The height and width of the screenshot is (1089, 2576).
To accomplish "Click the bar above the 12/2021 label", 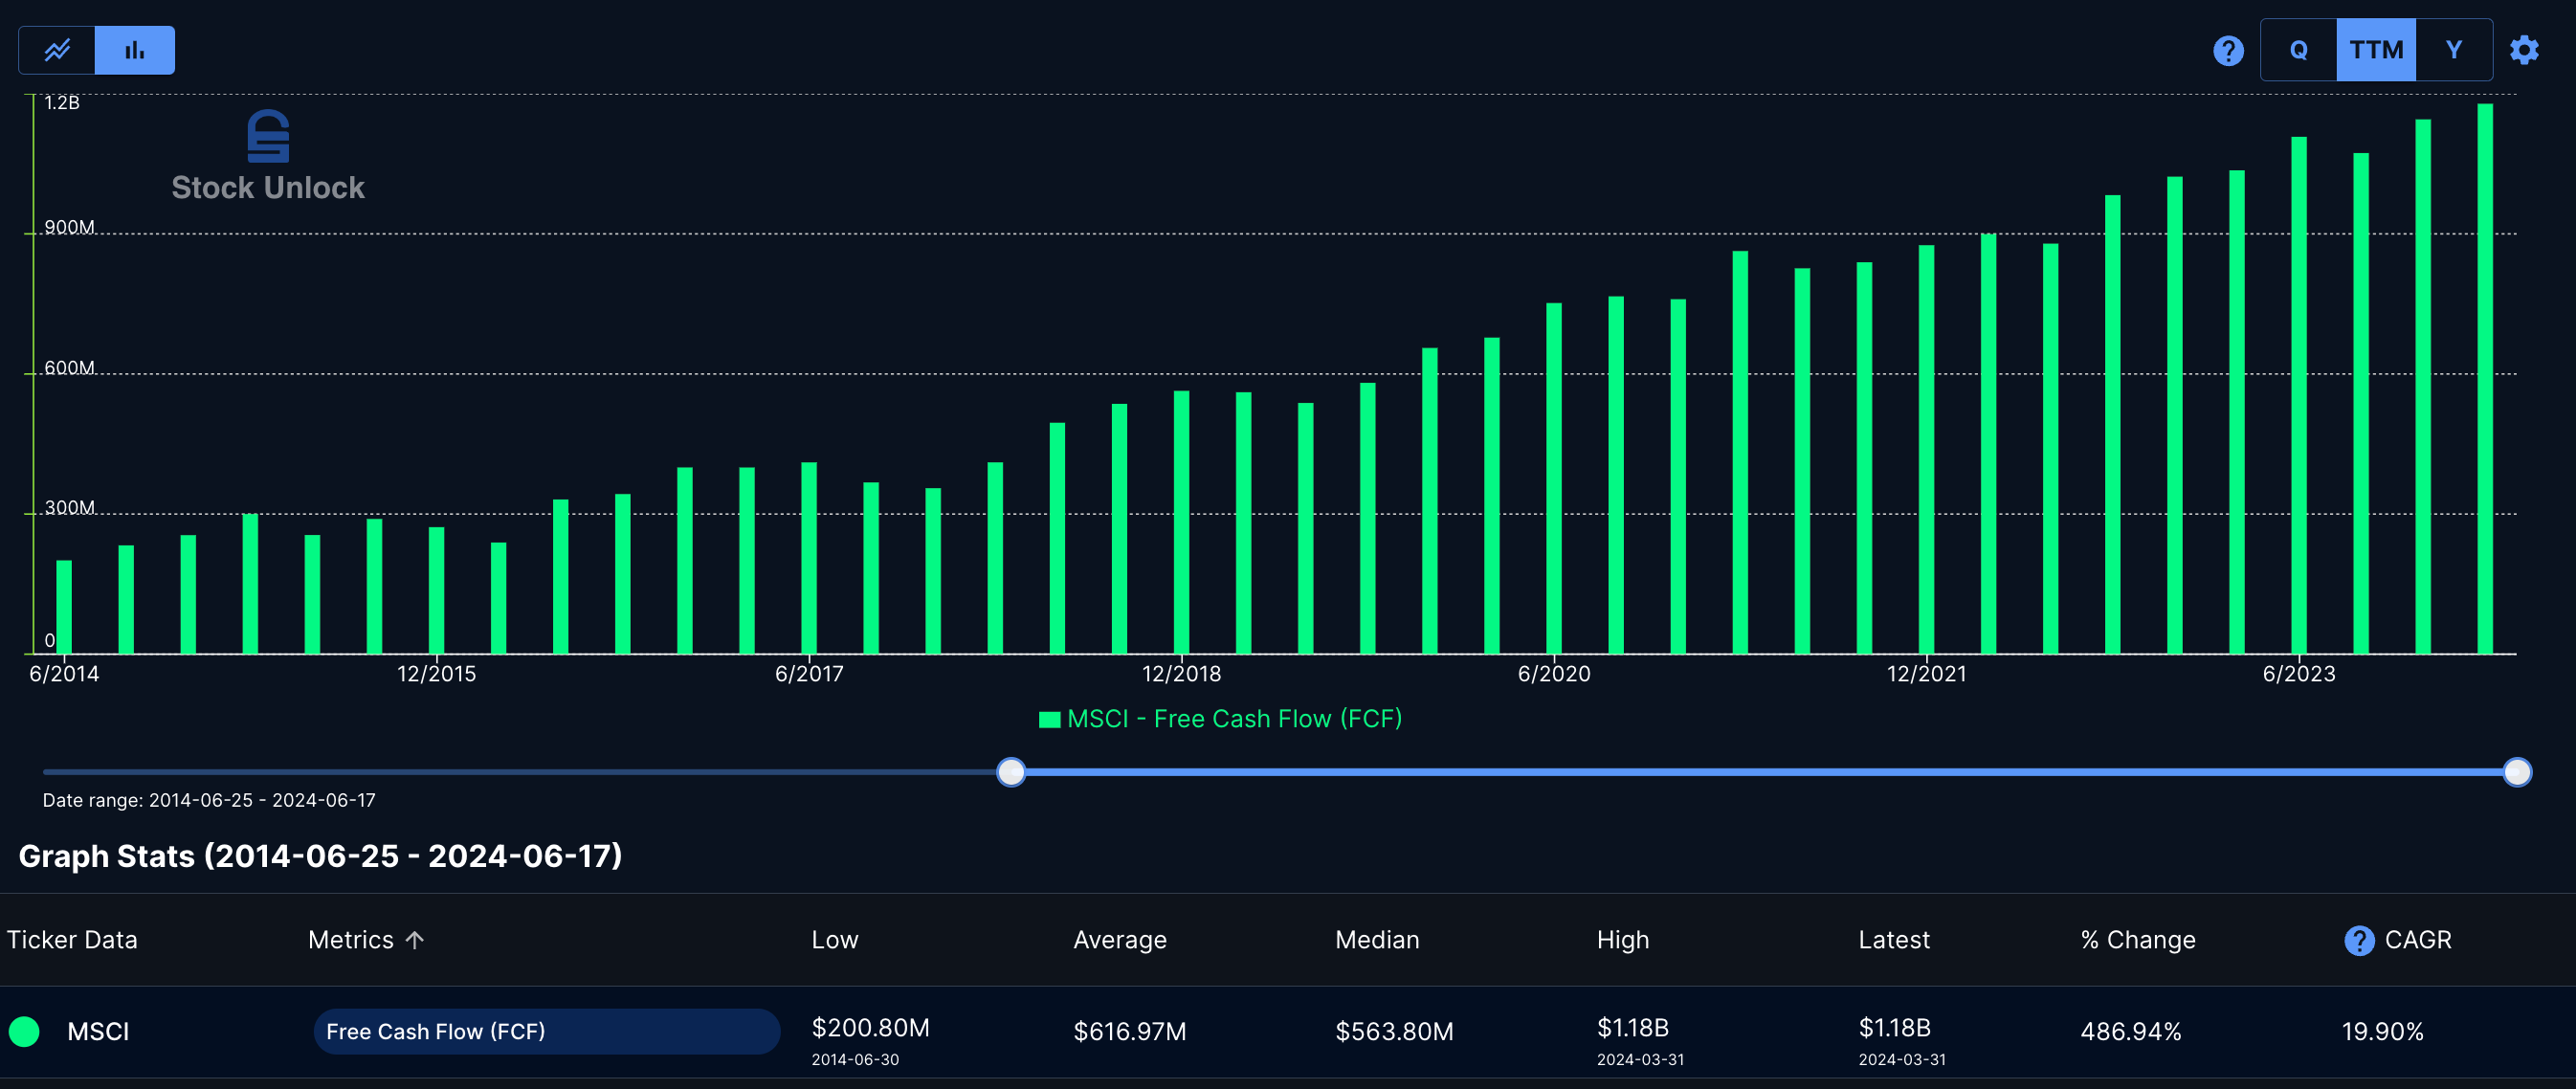I will [1926, 449].
